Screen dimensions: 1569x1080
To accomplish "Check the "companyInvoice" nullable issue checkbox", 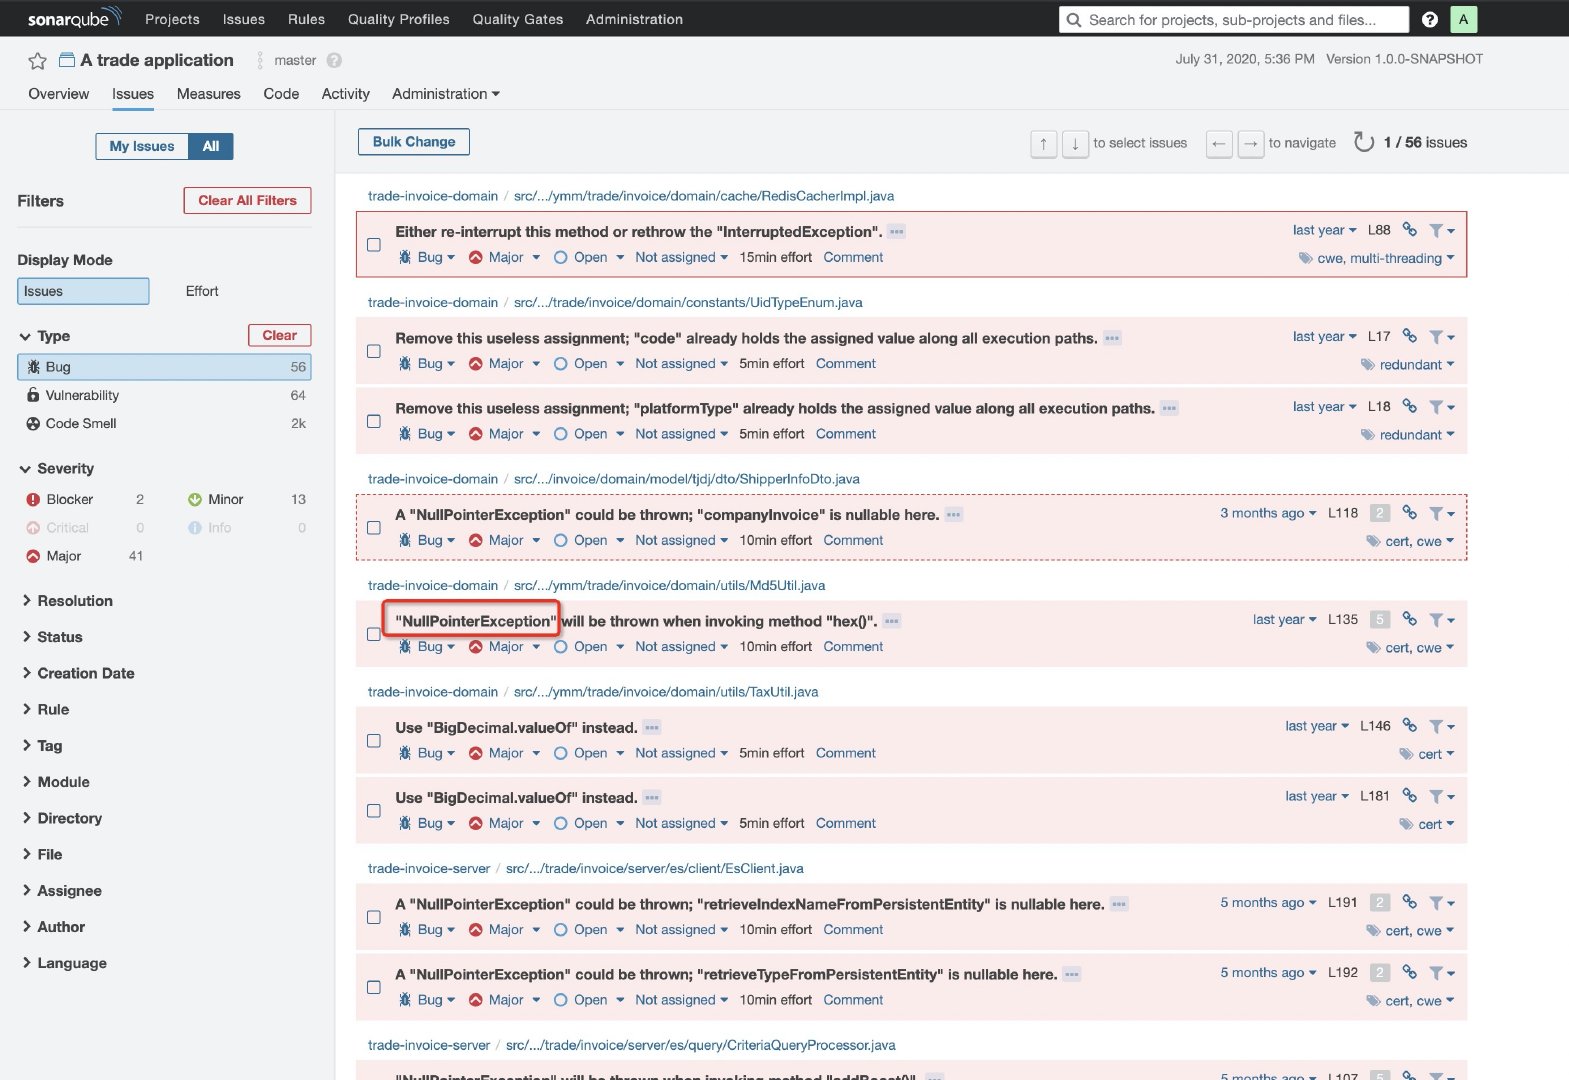I will [x=373, y=527].
